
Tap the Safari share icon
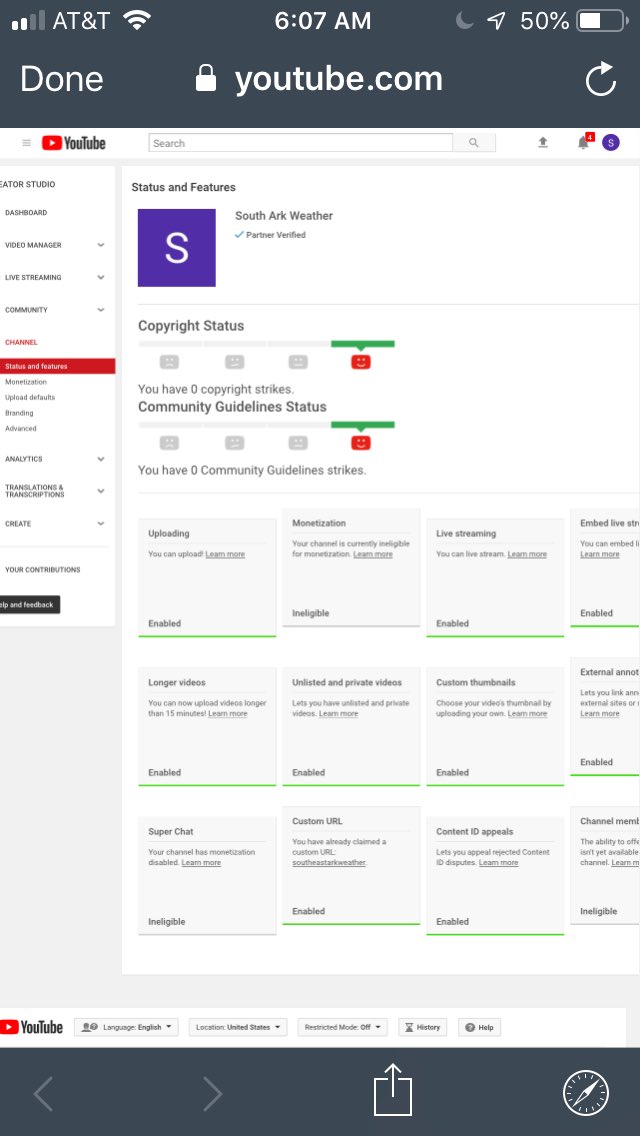pos(393,1088)
